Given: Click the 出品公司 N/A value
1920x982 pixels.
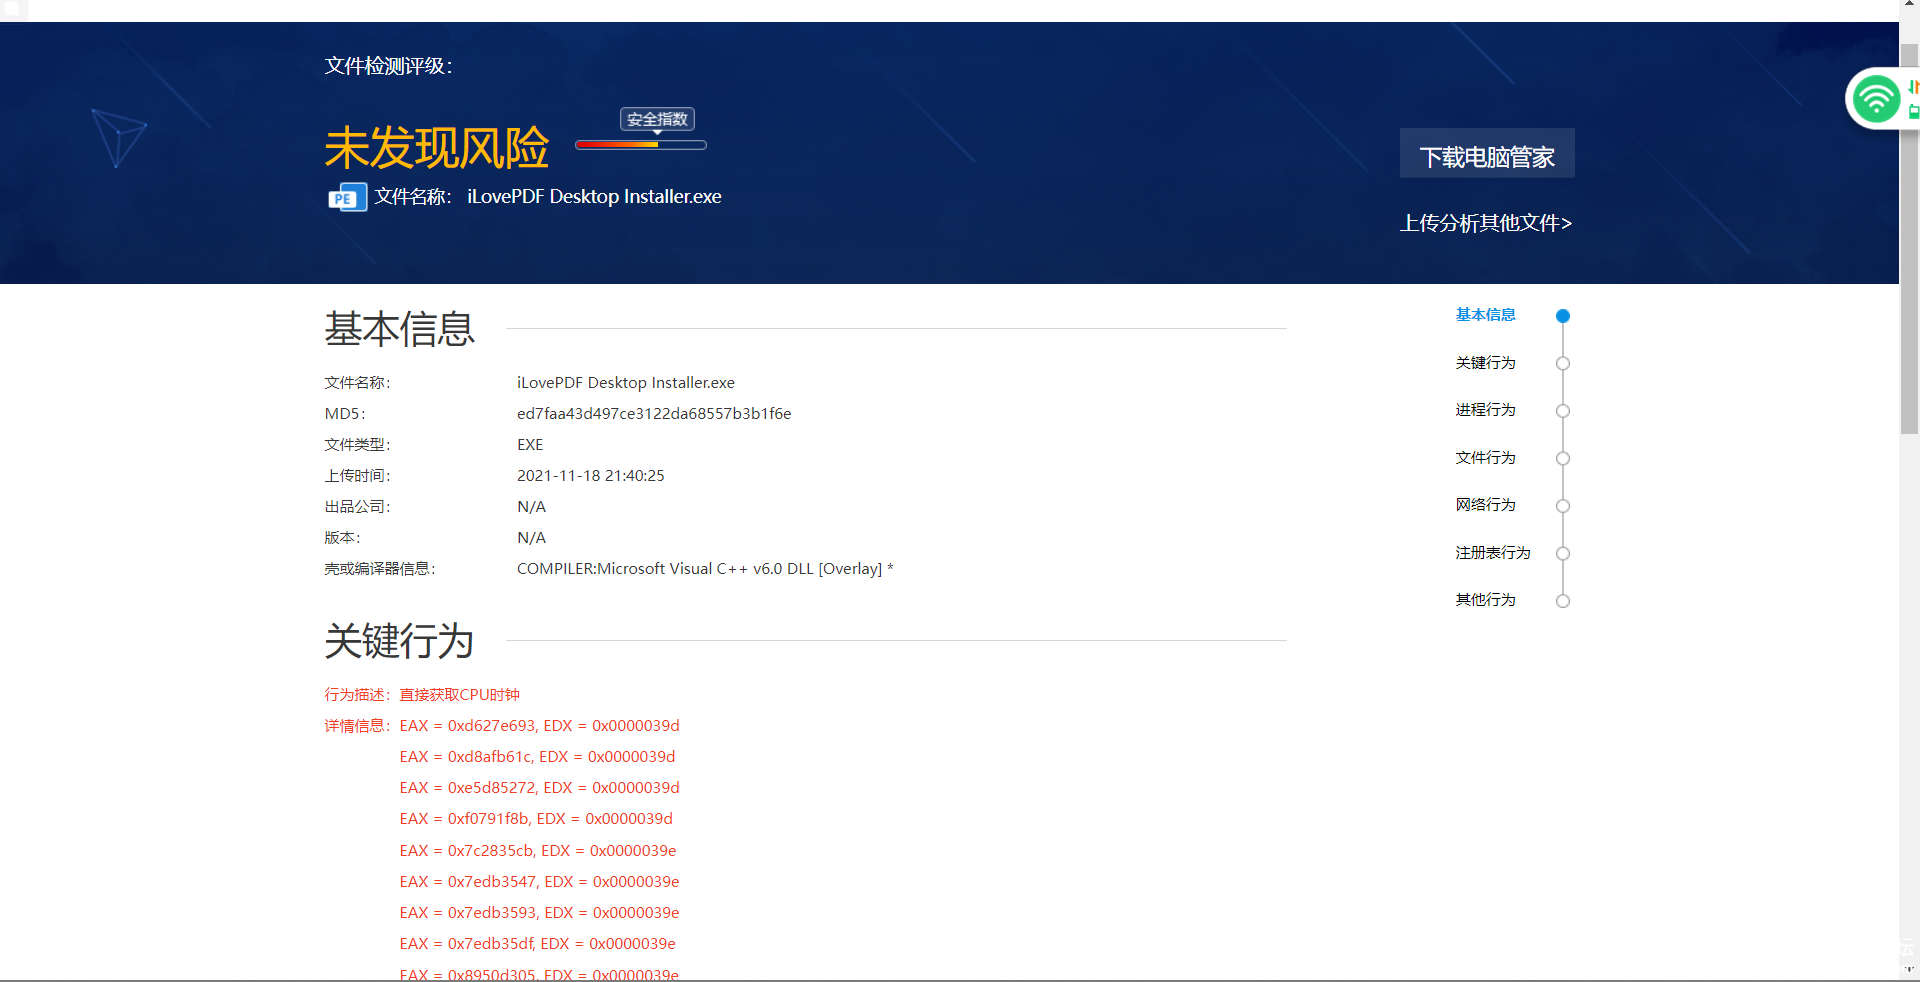Looking at the screenshot, I should tap(531, 507).
